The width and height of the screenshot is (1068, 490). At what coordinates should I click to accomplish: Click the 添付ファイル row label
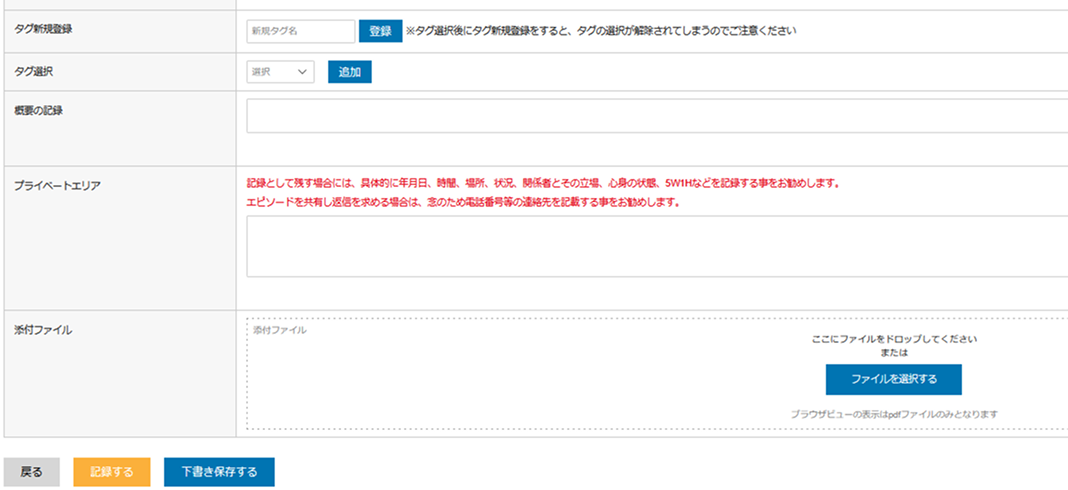[x=43, y=329]
